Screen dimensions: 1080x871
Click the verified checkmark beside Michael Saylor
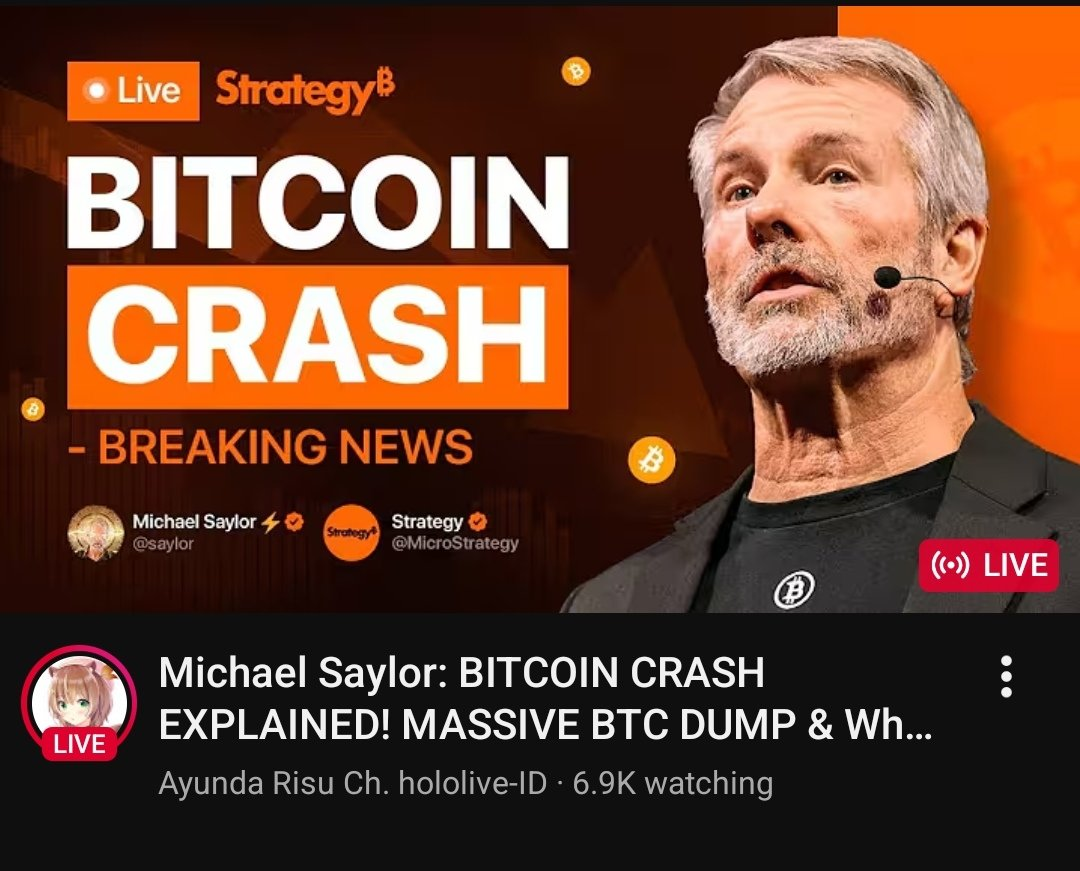click(294, 522)
